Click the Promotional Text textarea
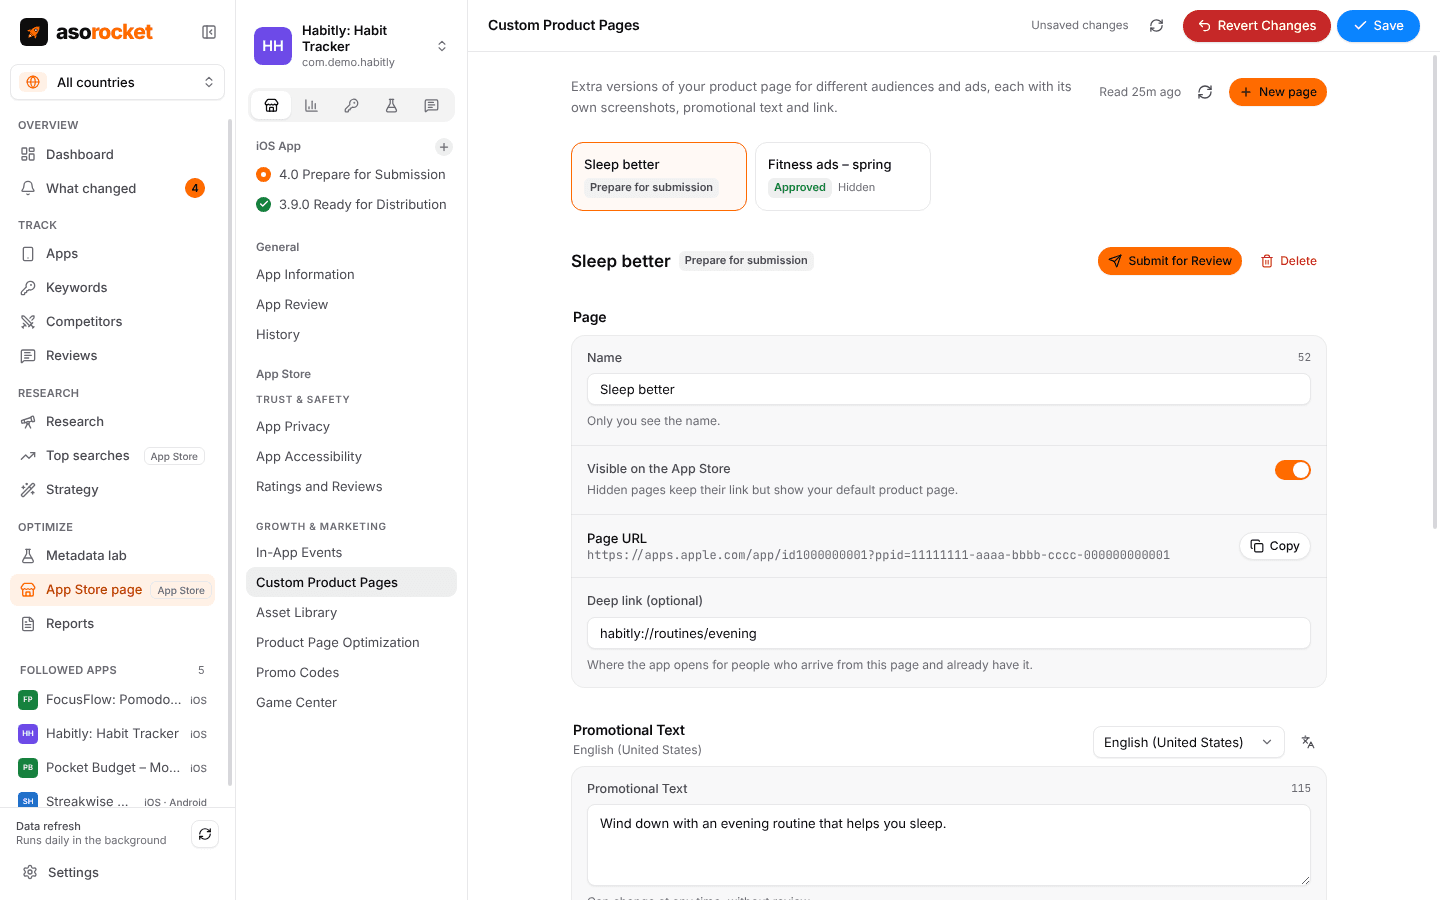This screenshot has width=1440, height=900. pyautogui.click(x=949, y=845)
